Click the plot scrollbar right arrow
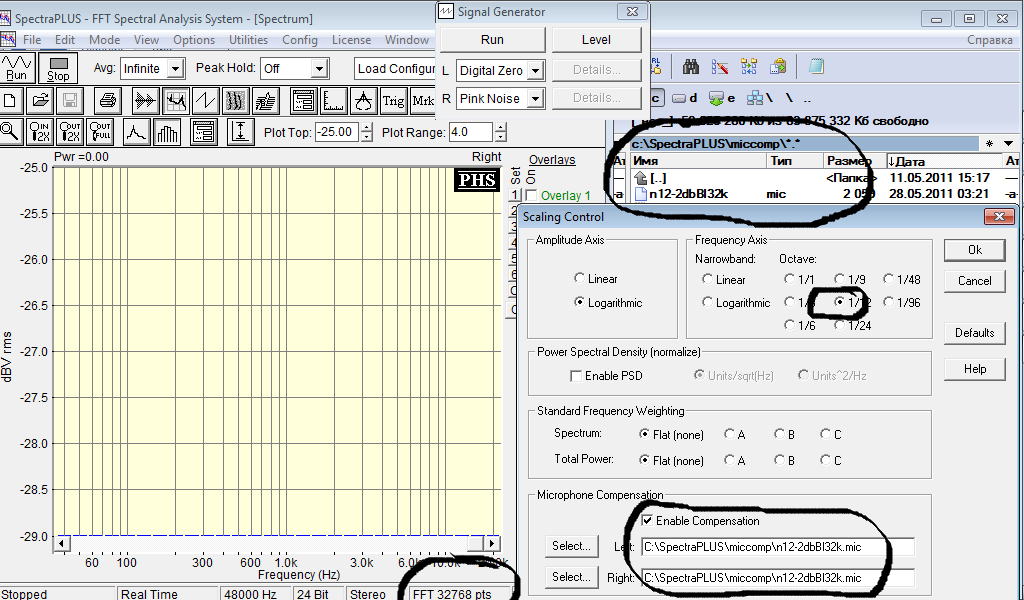Viewport: 1024px width, 600px height. pyautogui.click(x=492, y=543)
